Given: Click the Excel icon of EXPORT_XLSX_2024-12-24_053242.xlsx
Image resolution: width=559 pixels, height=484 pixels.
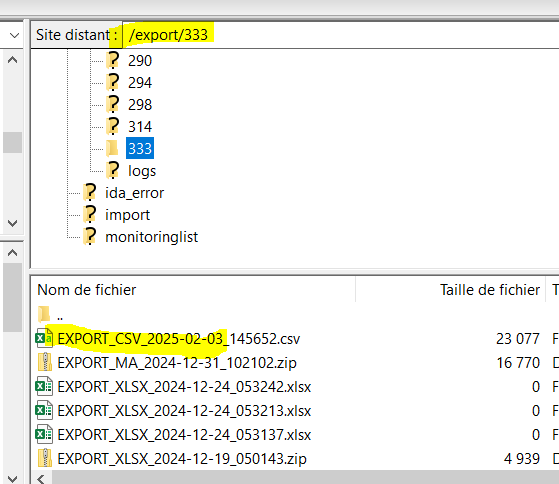Looking at the screenshot, I should coord(44,386).
